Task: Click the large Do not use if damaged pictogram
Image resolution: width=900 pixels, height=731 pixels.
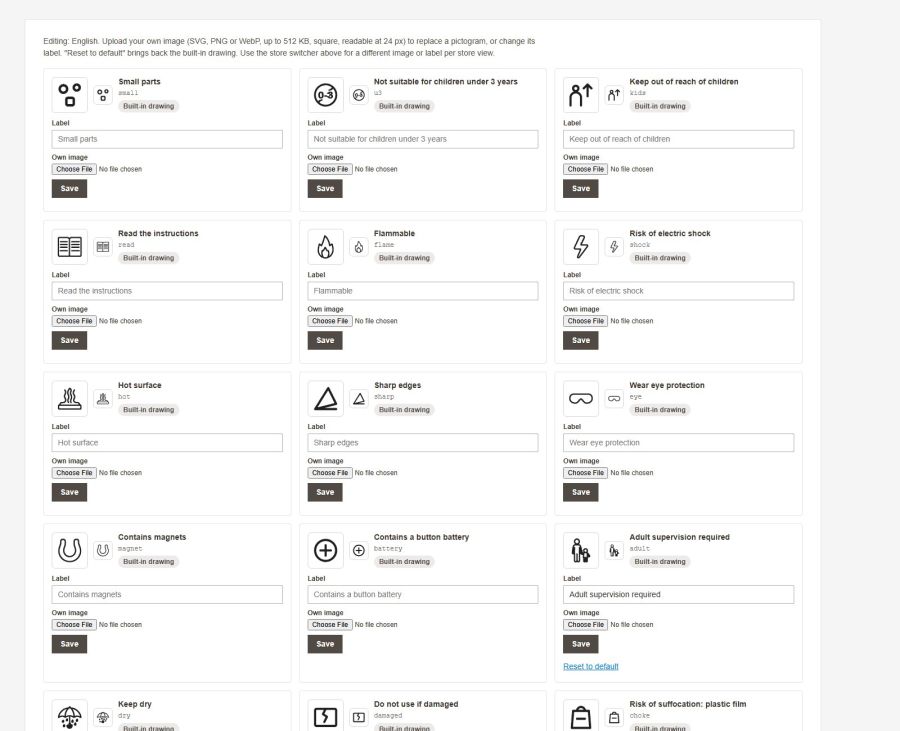Action: pyautogui.click(x=325, y=716)
